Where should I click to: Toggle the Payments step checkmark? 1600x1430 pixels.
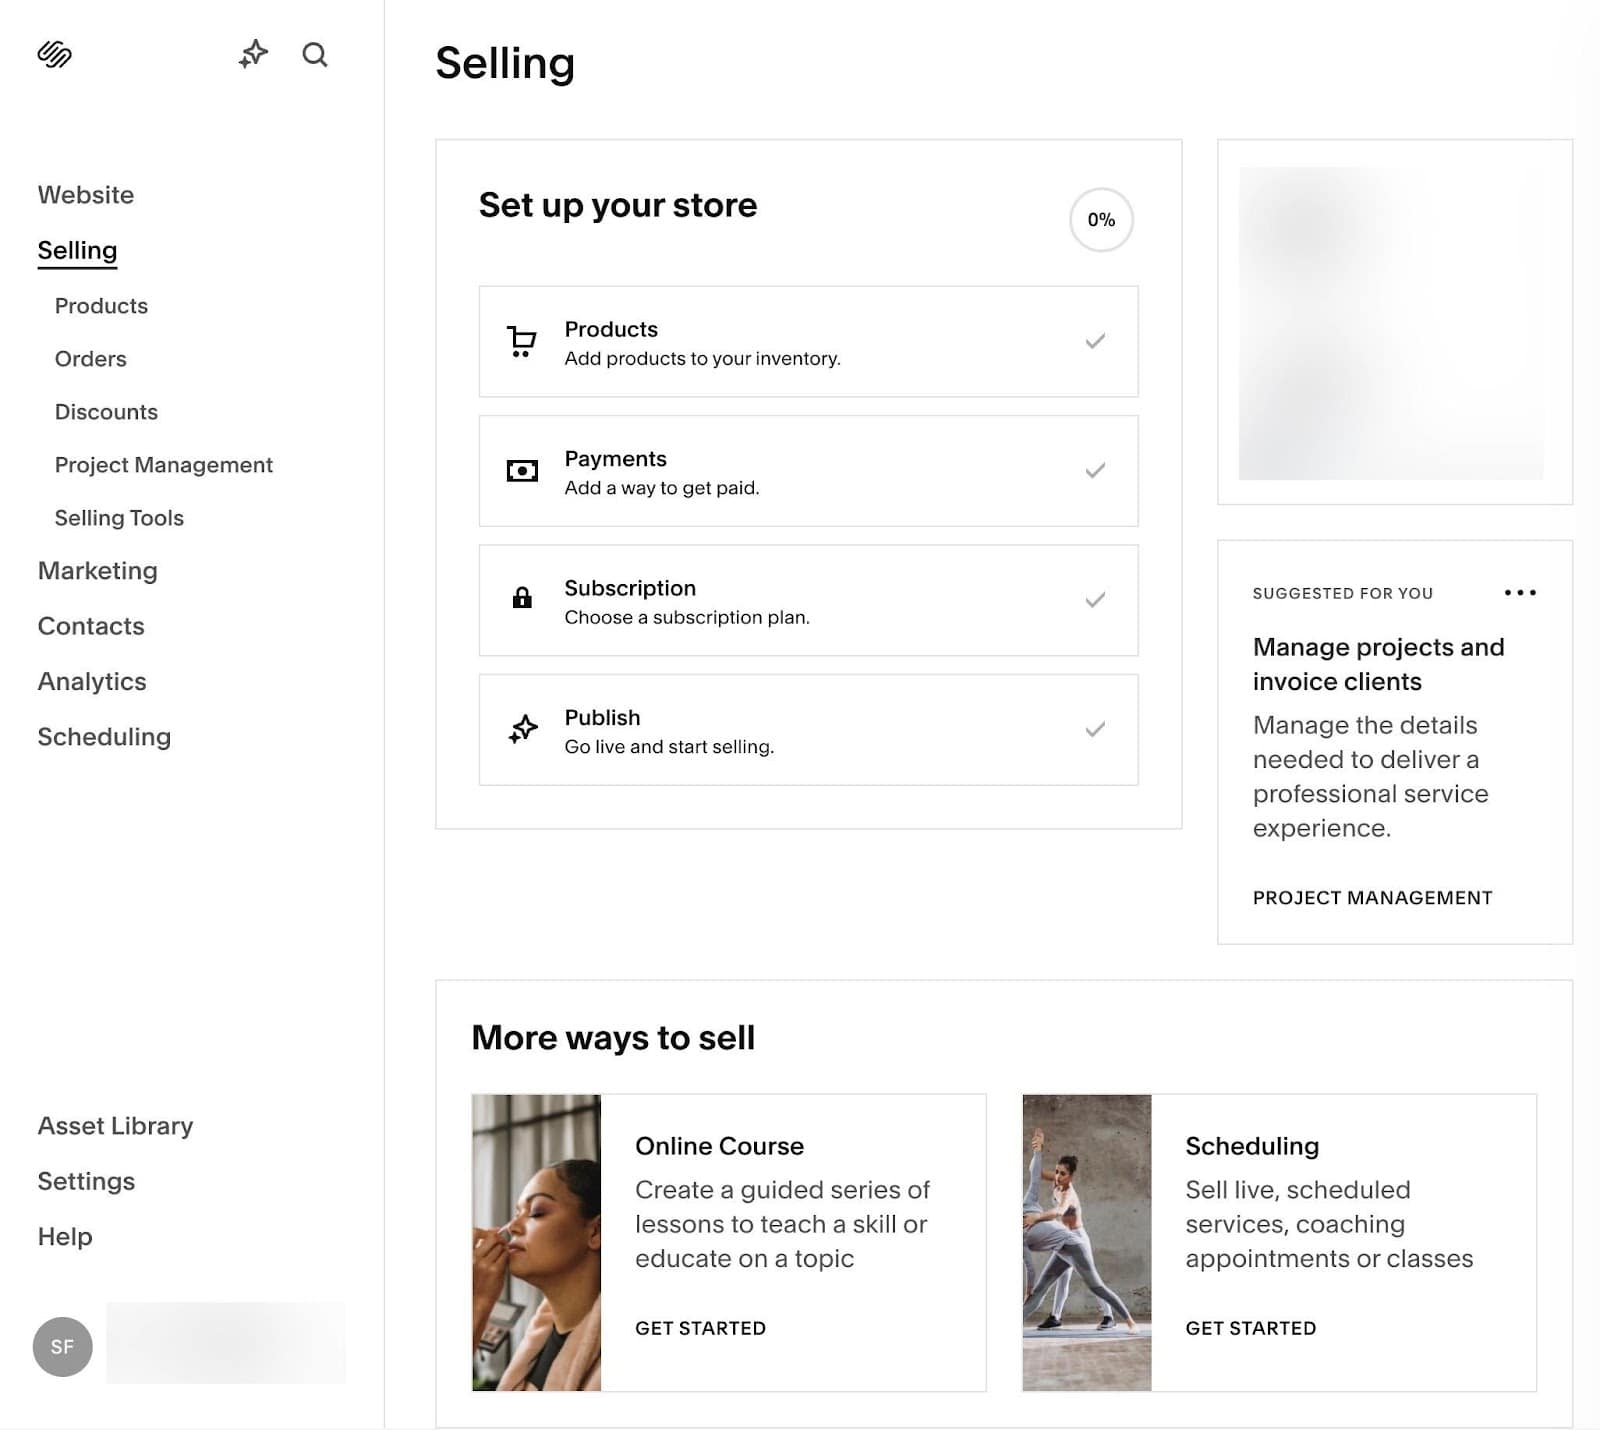tap(1094, 470)
